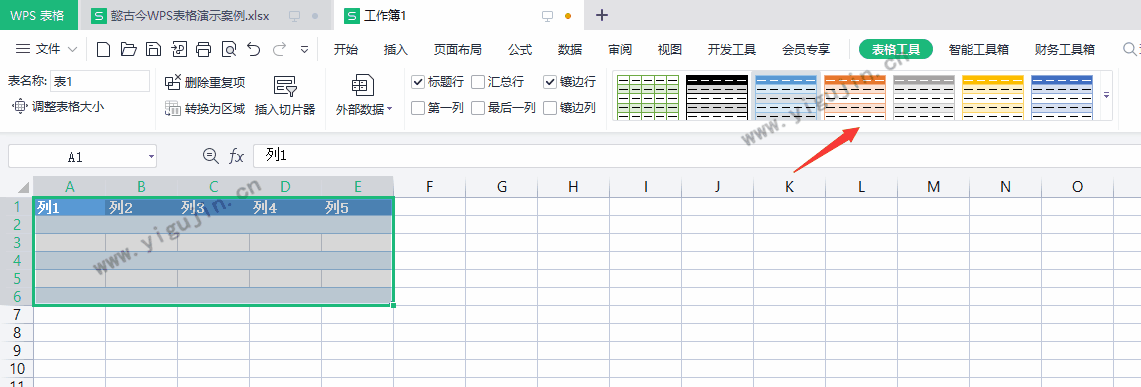Enable the 汇总行 checkbox

tap(478, 81)
